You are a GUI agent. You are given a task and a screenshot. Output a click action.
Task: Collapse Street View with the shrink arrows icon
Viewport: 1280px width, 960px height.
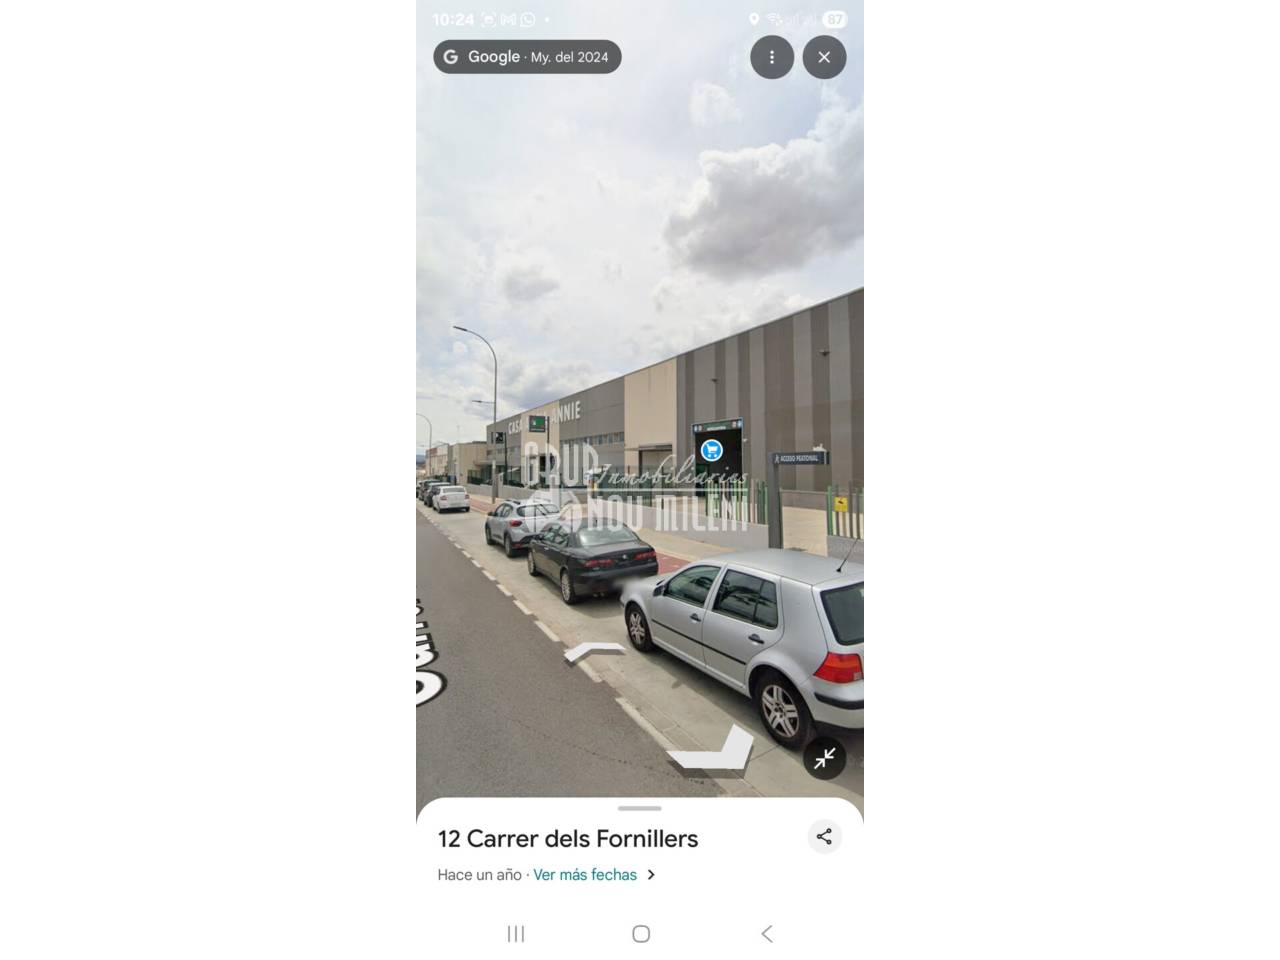[x=825, y=759]
